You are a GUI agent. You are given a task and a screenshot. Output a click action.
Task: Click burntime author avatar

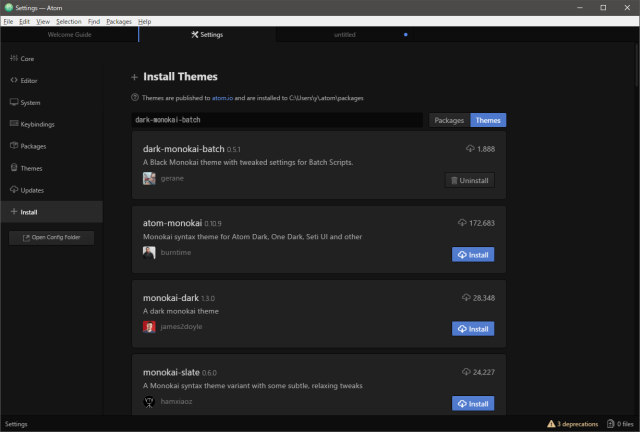coord(149,253)
